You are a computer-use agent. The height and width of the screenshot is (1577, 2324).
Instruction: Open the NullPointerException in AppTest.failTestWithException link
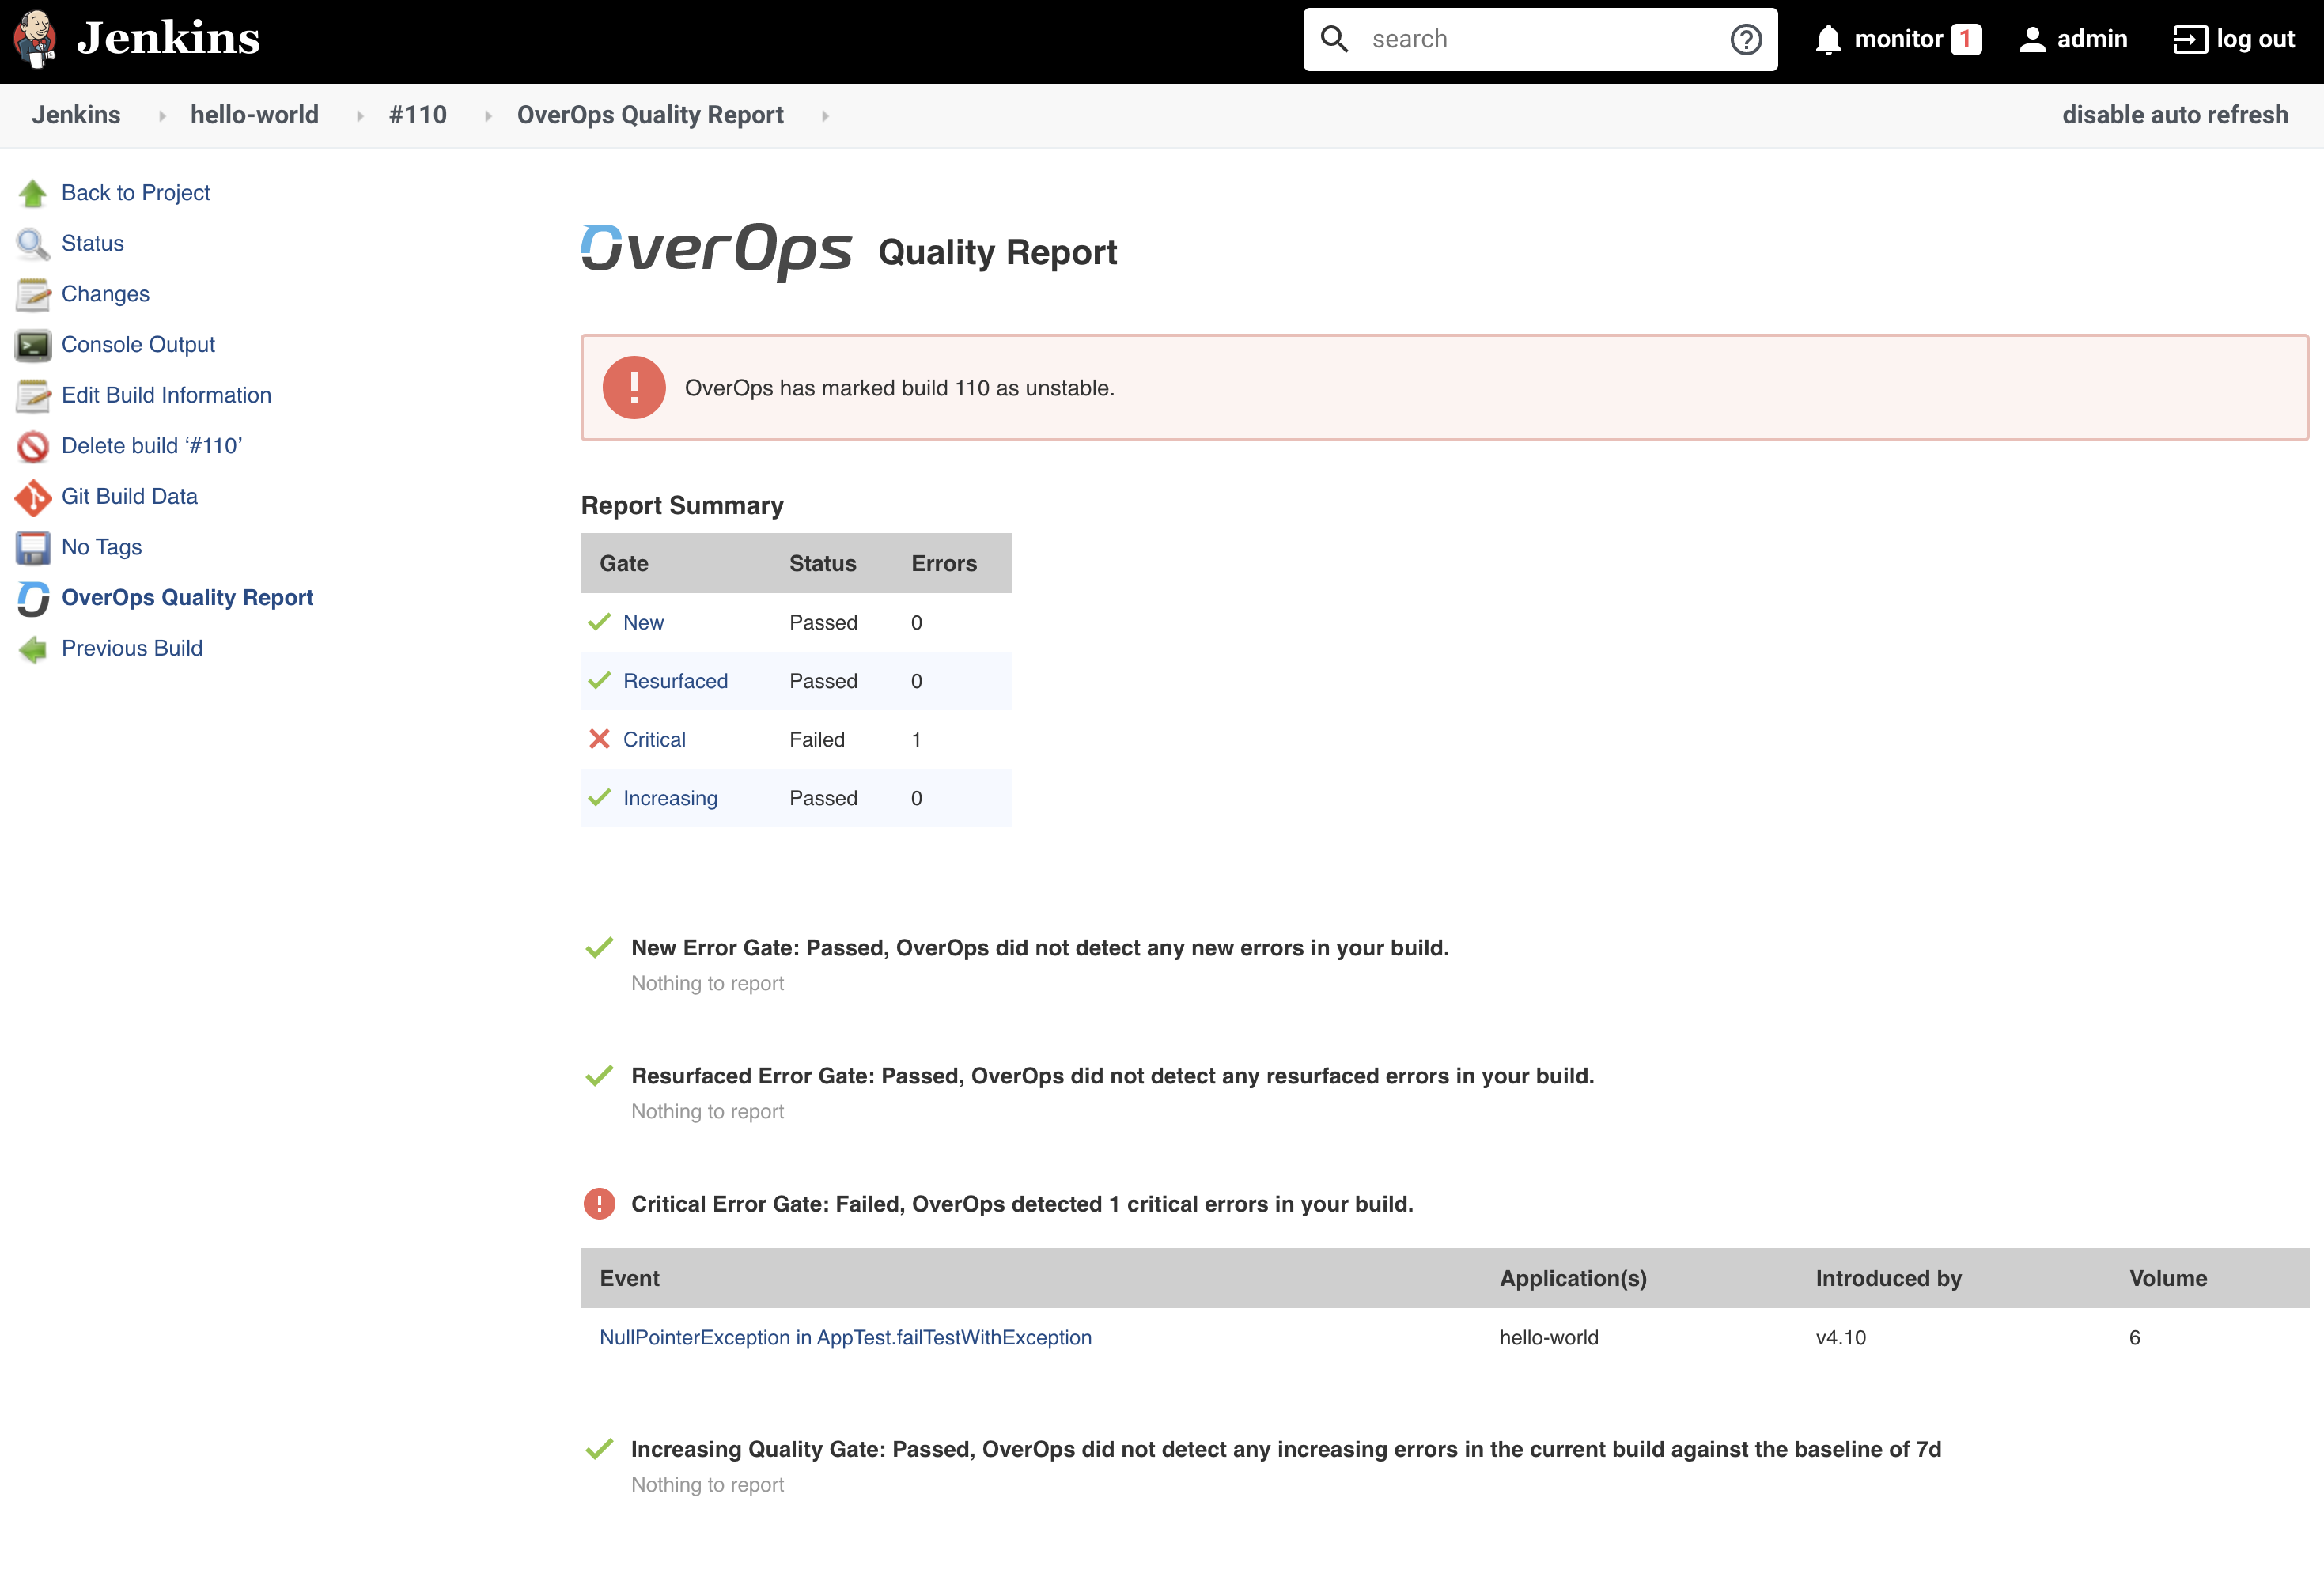click(x=845, y=1338)
